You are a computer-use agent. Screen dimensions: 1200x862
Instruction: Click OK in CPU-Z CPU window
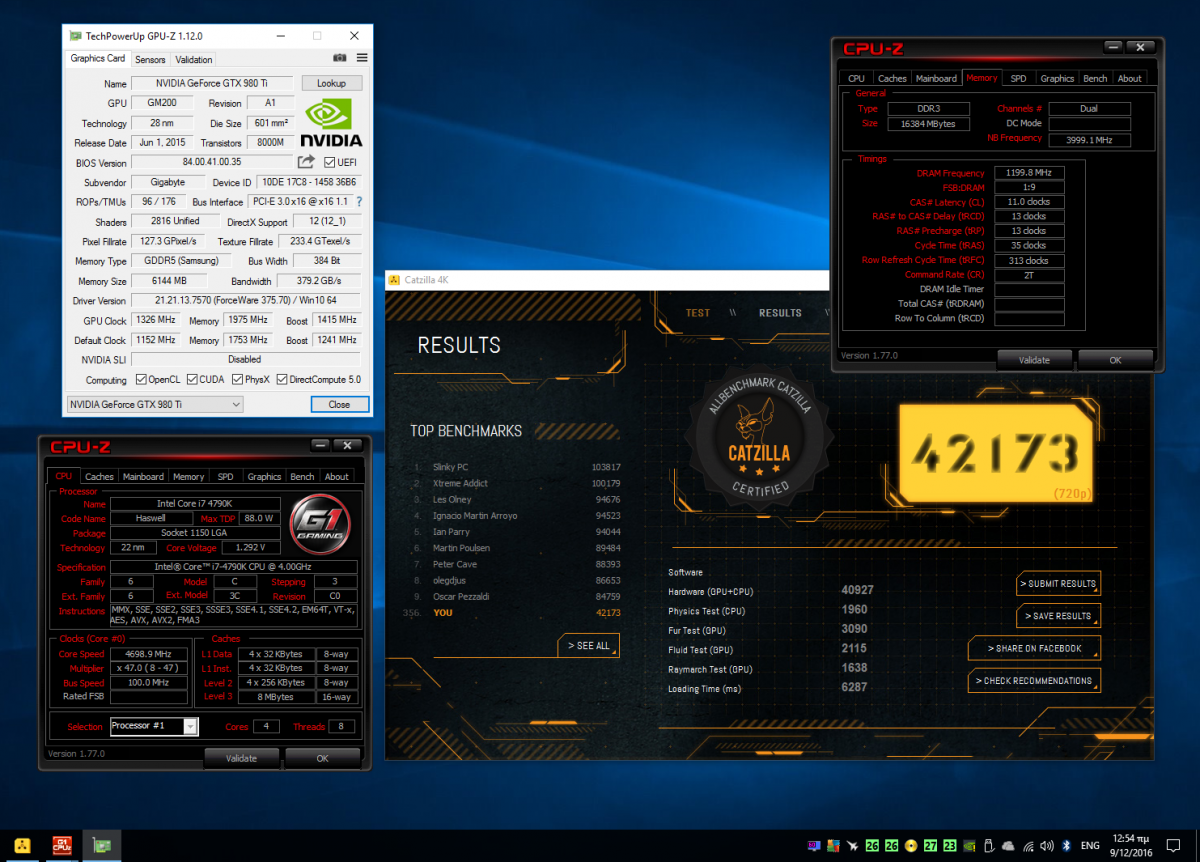pyautogui.click(x=322, y=758)
